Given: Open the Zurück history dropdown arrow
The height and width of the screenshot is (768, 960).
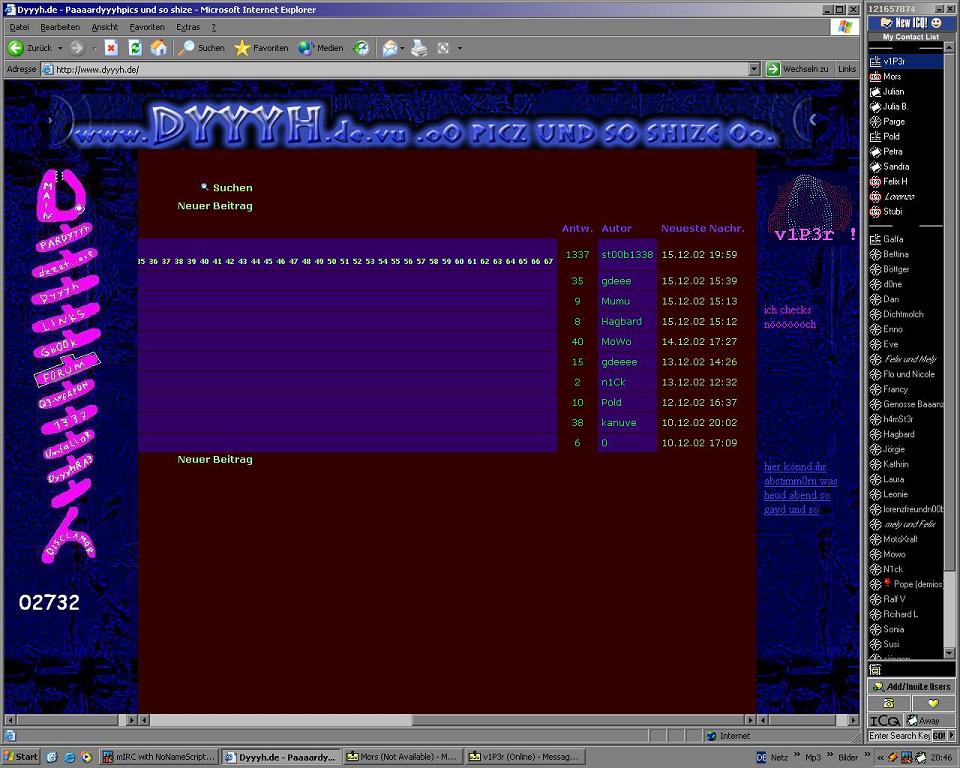Looking at the screenshot, I should click(x=60, y=48).
